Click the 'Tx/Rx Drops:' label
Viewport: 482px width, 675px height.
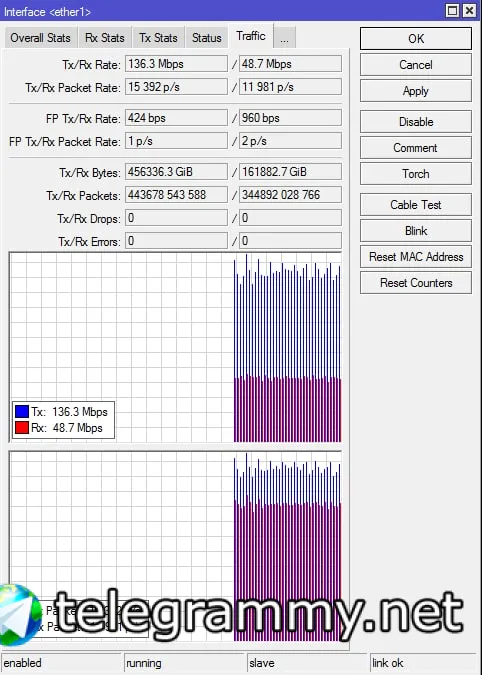(89, 219)
